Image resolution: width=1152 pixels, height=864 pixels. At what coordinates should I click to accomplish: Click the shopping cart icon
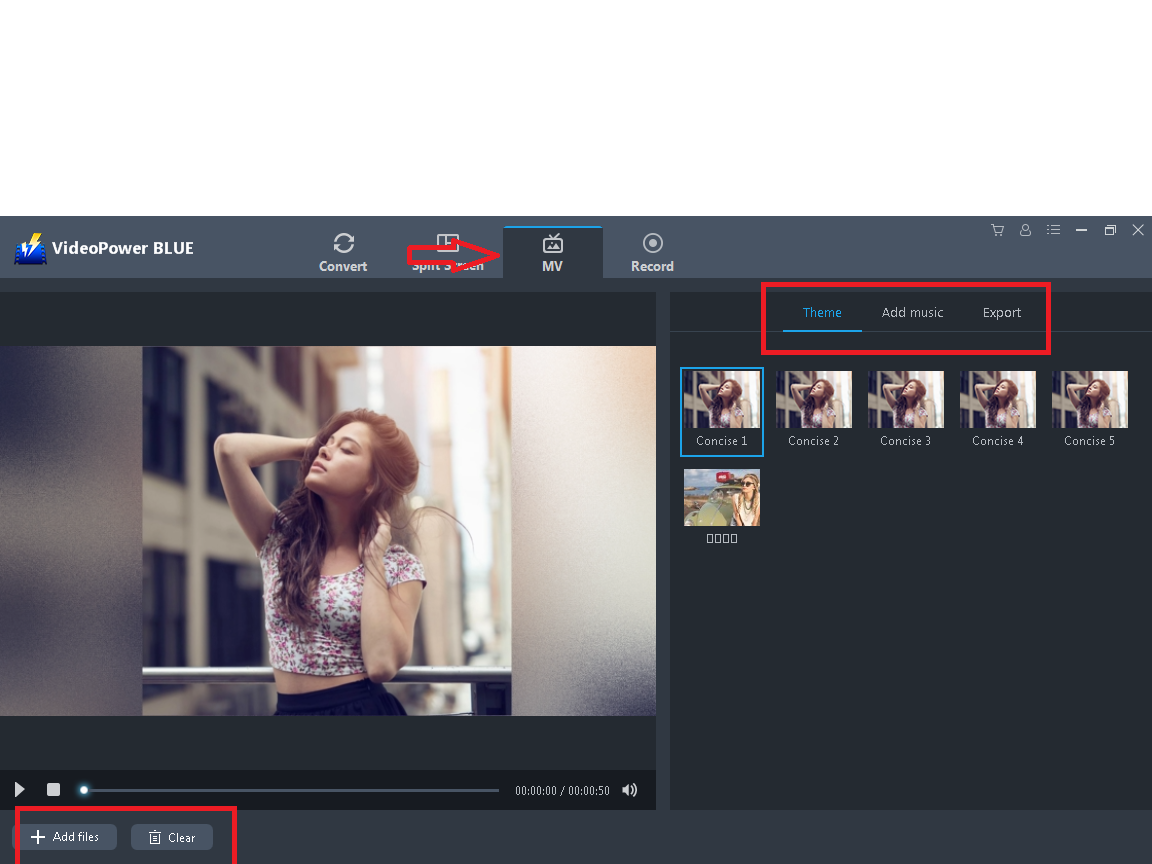point(997,230)
